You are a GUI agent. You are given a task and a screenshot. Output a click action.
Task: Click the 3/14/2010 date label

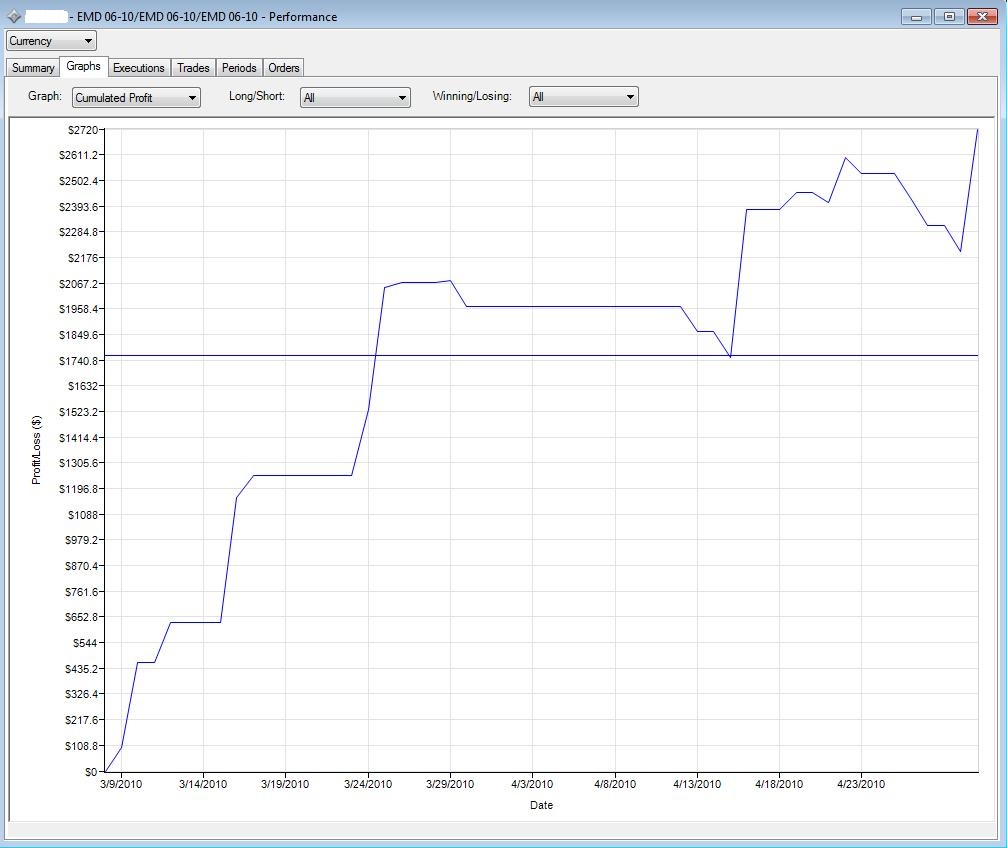203,784
